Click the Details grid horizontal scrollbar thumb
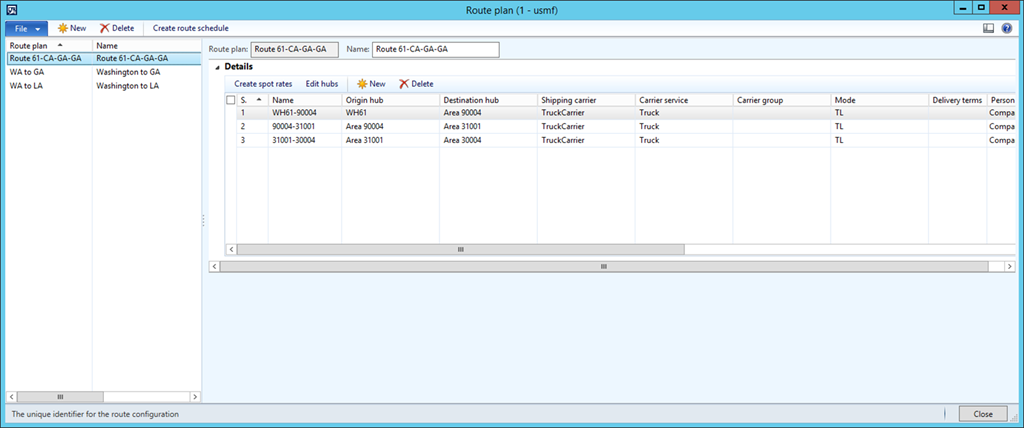Screen dimensions: 1024x428 461,249
